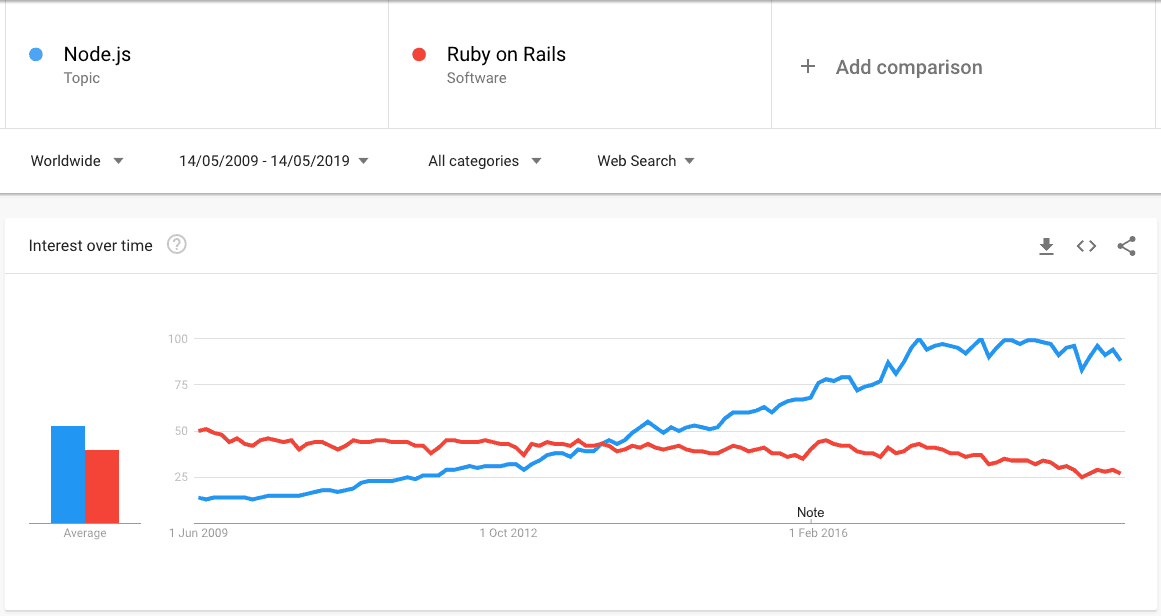The width and height of the screenshot is (1161, 616).
Task: Click the help icon next to Interest over time
Action: coord(177,243)
